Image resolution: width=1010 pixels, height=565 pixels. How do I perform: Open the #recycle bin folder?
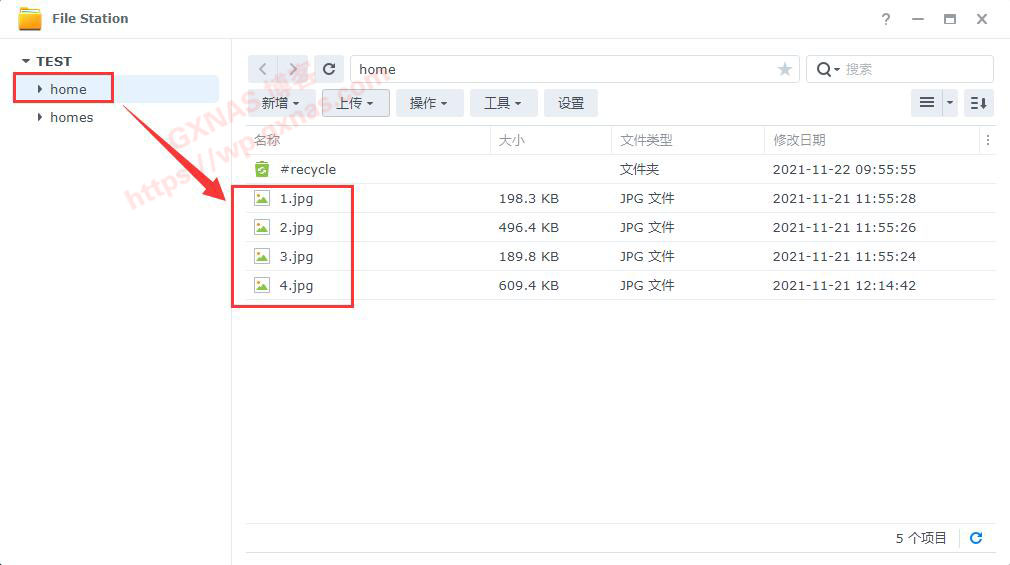click(x=308, y=169)
